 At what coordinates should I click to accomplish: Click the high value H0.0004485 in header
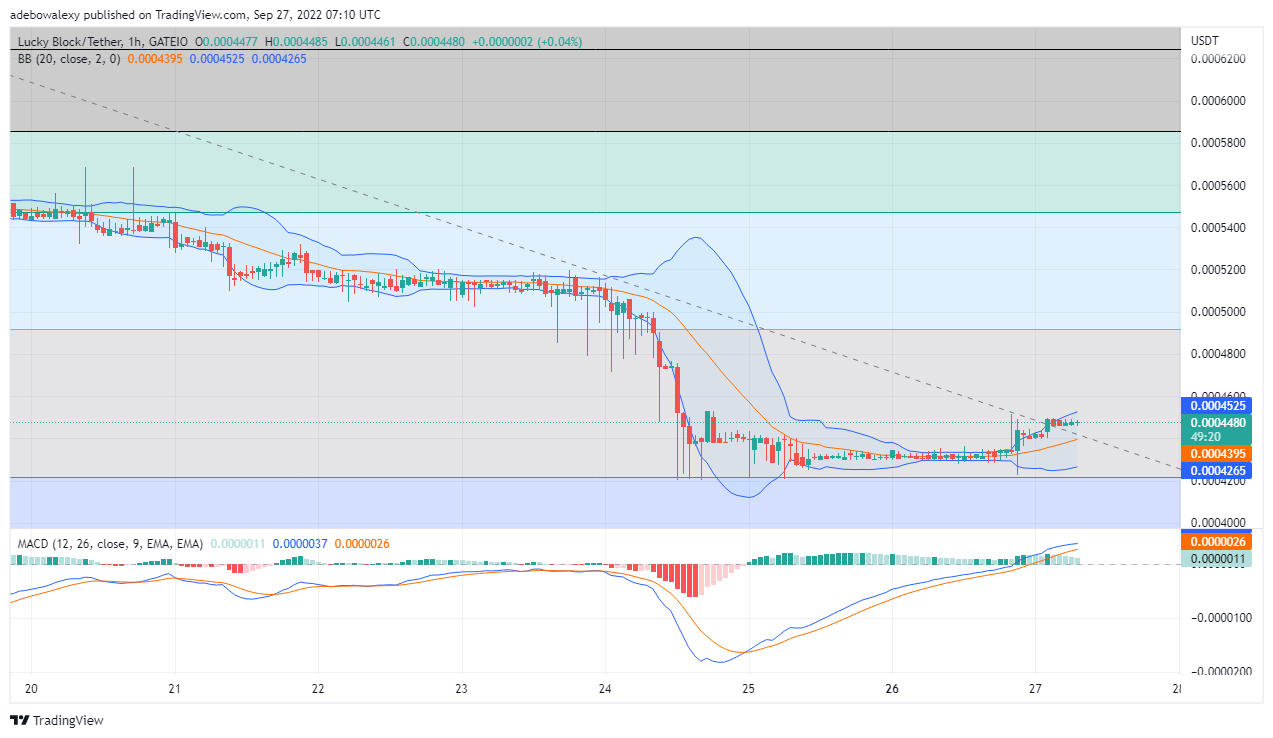pos(295,42)
